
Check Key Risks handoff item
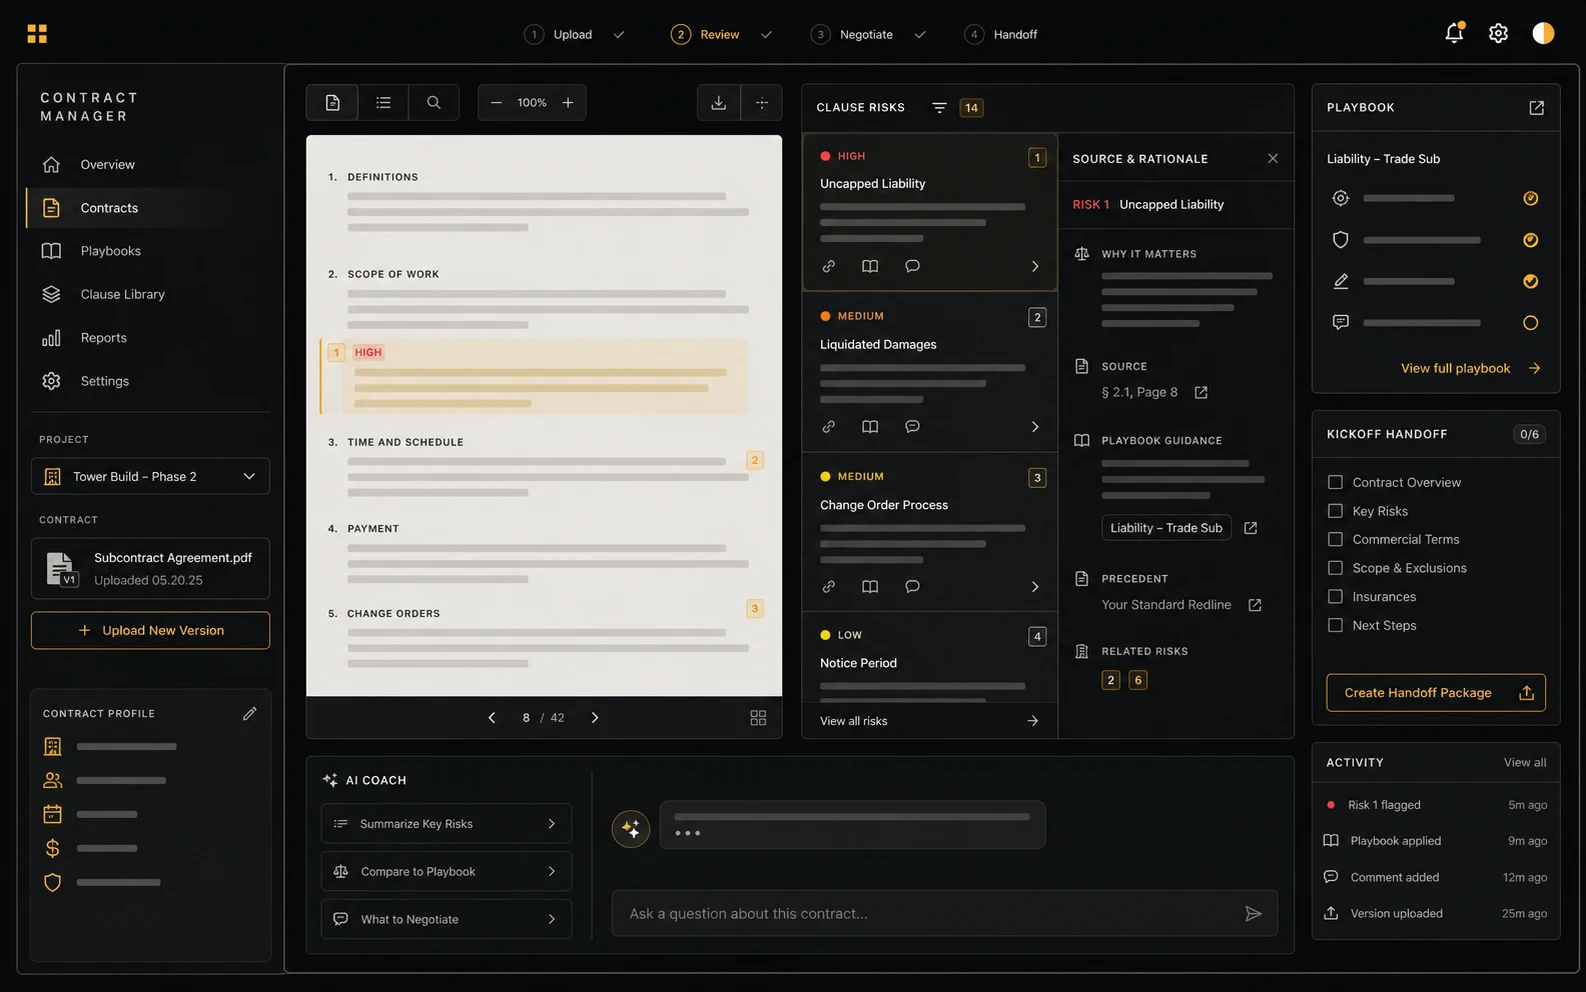1335,511
